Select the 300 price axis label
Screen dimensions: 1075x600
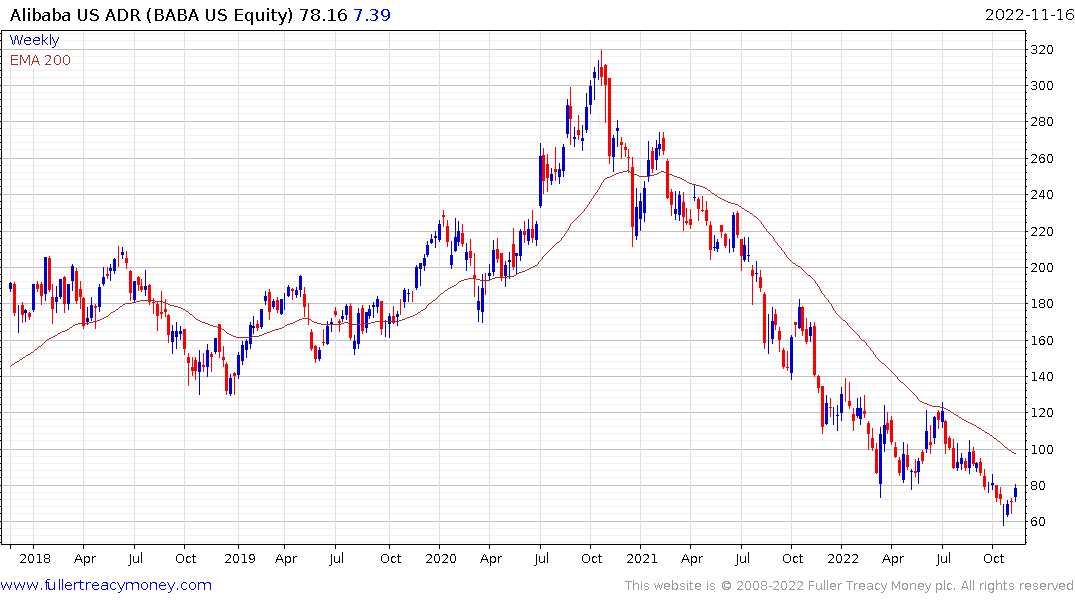[x=1041, y=86]
